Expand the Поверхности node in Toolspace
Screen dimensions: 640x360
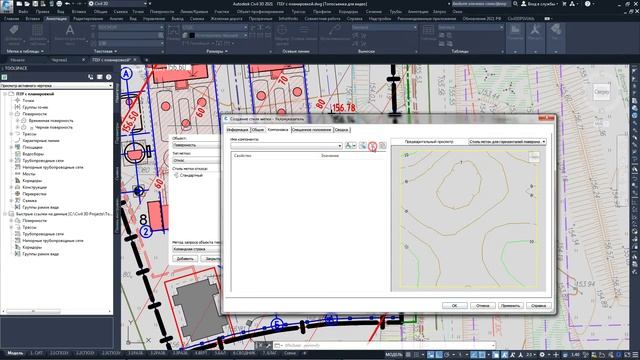[11, 114]
